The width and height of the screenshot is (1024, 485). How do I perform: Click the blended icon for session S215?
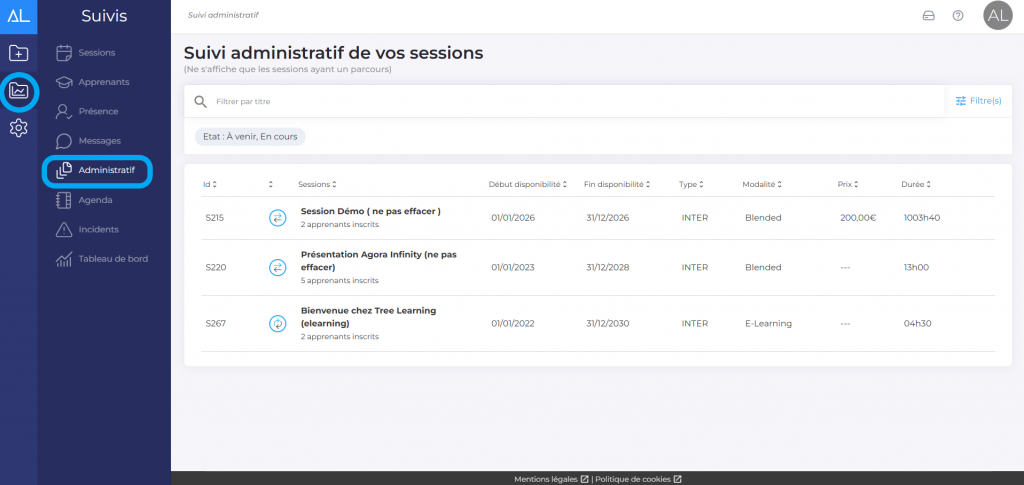pyautogui.click(x=278, y=217)
